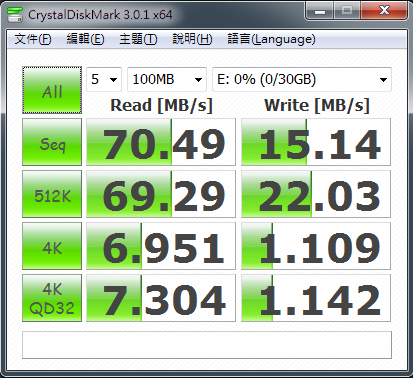Click the empty comment field at the bottom
The width and height of the screenshot is (413, 378).
(207, 345)
